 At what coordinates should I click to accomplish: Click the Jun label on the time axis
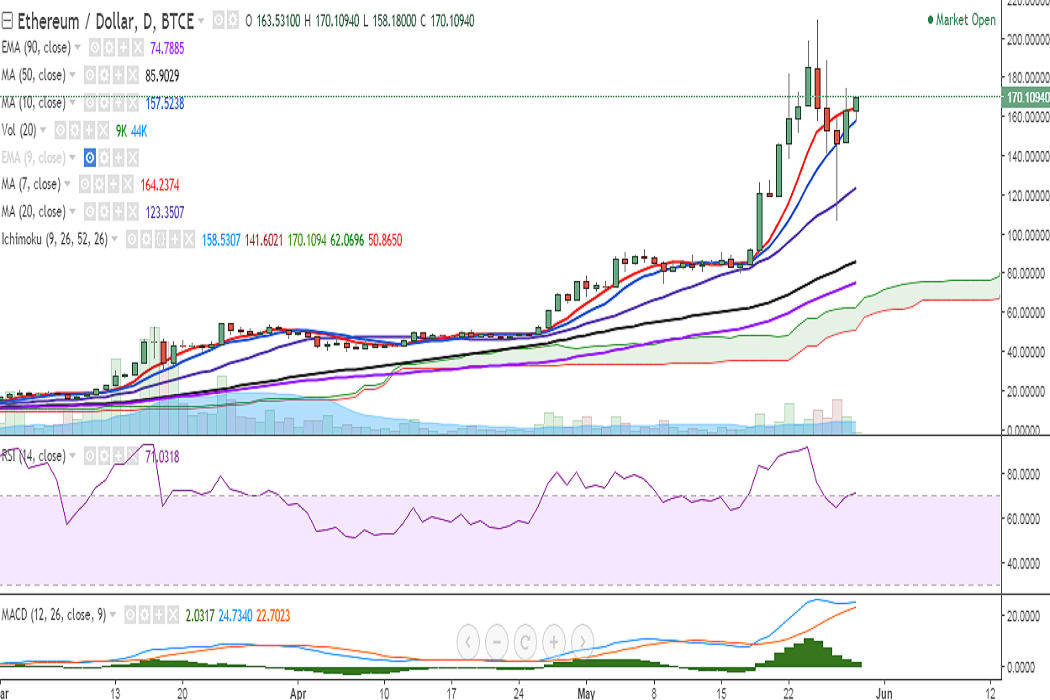click(884, 693)
